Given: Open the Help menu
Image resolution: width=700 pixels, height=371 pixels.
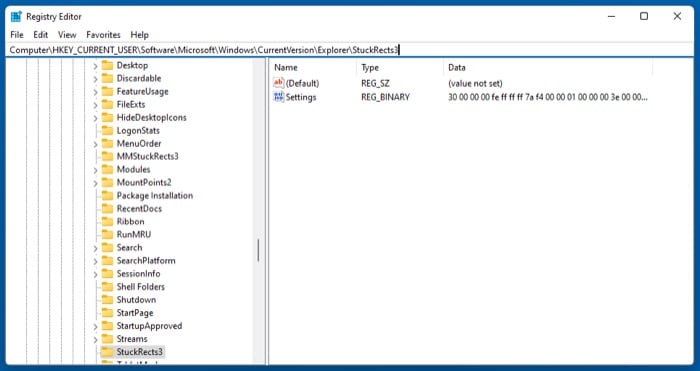Looking at the screenshot, I should pos(139,35).
